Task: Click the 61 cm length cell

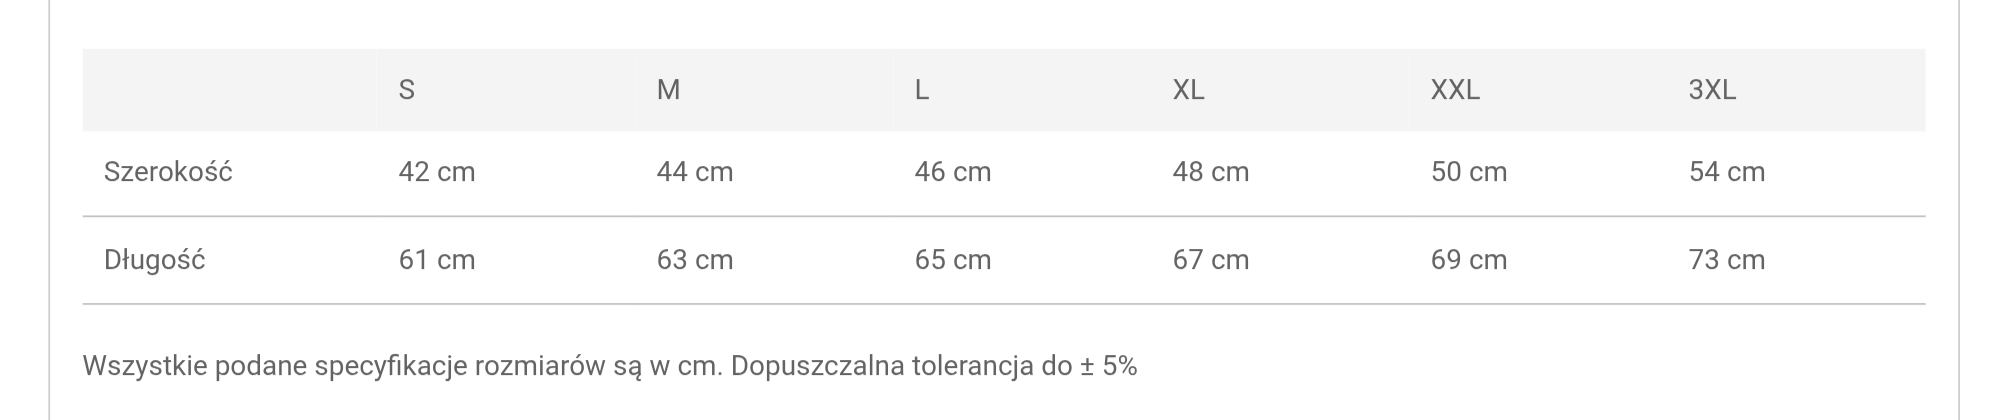Action: [x=437, y=260]
